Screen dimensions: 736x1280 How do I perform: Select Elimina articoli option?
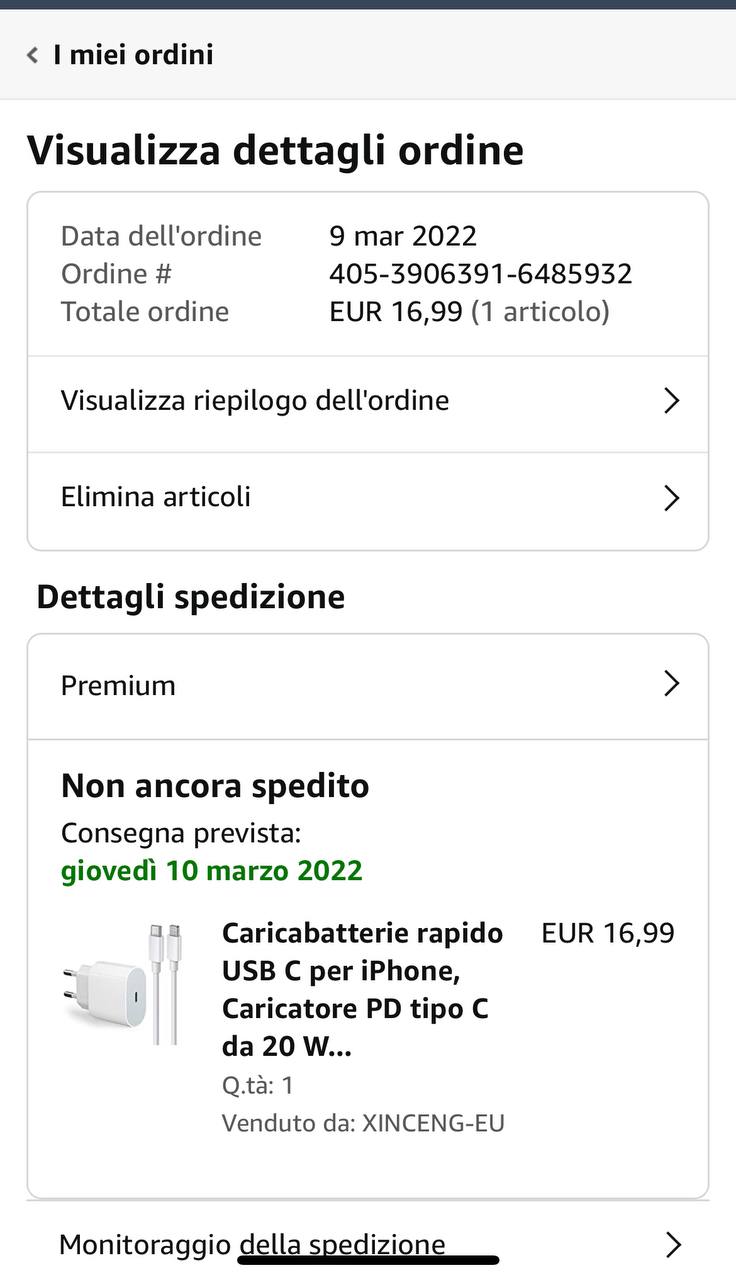(x=156, y=497)
